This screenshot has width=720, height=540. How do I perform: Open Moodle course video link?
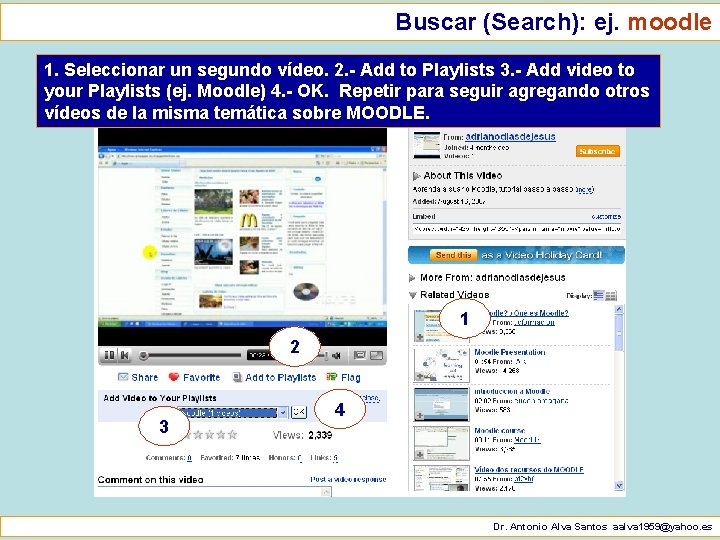pyautogui.click(x=500, y=431)
